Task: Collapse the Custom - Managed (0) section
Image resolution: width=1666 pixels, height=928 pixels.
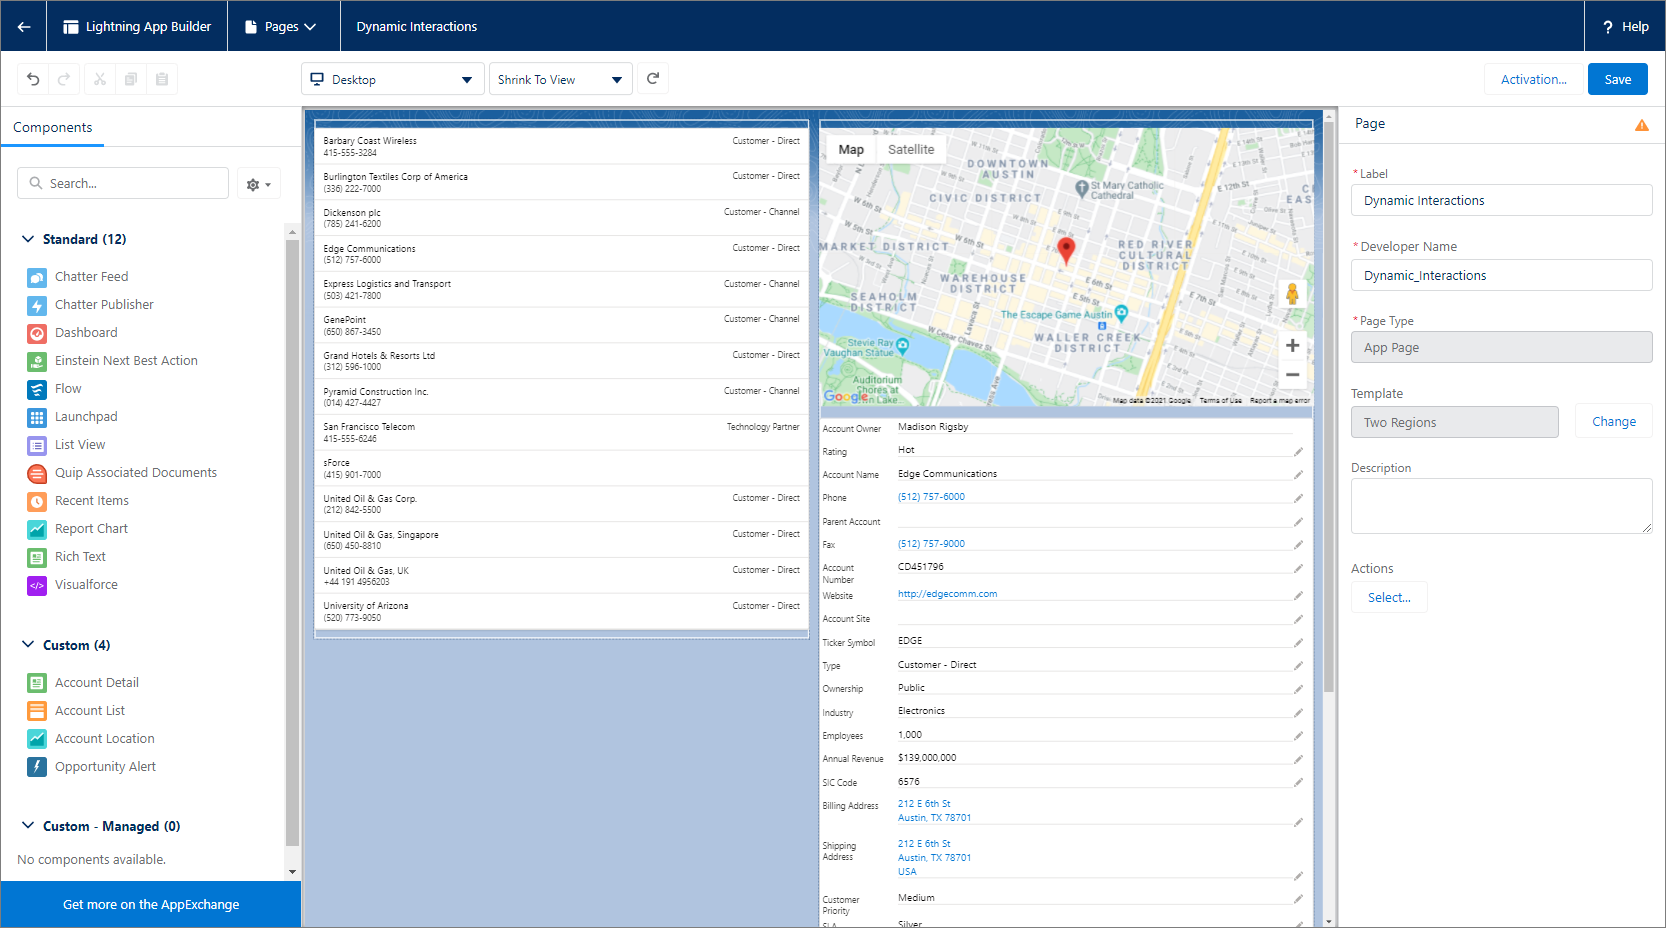Action: tap(28, 826)
